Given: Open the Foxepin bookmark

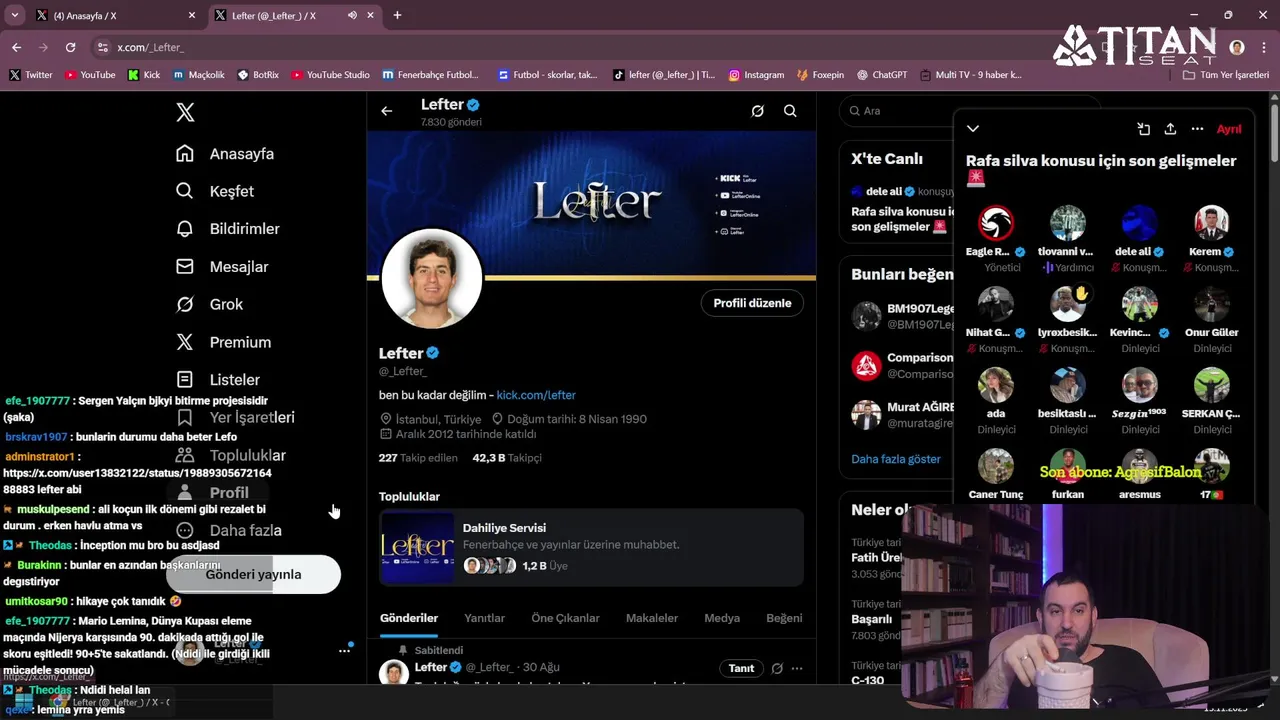Looking at the screenshot, I should coord(820,75).
